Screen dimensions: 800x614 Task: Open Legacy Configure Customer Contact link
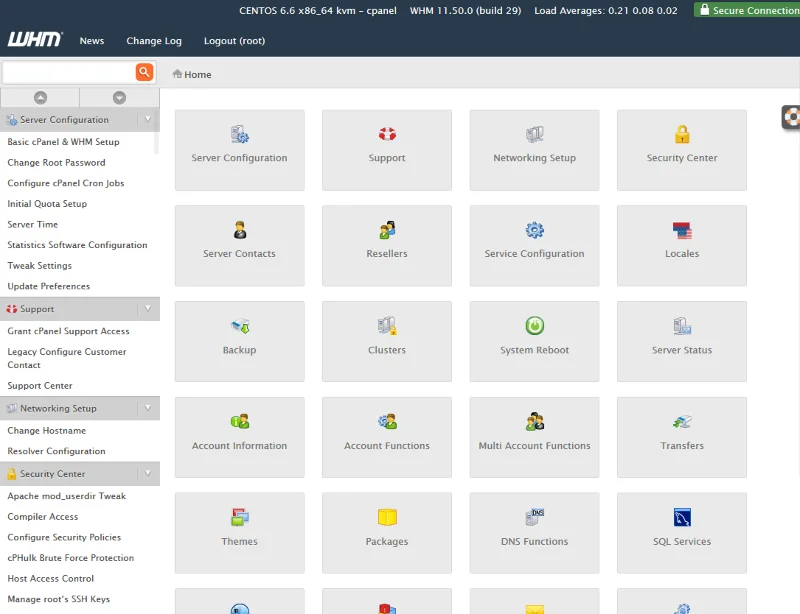pyautogui.click(x=67, y=358)
